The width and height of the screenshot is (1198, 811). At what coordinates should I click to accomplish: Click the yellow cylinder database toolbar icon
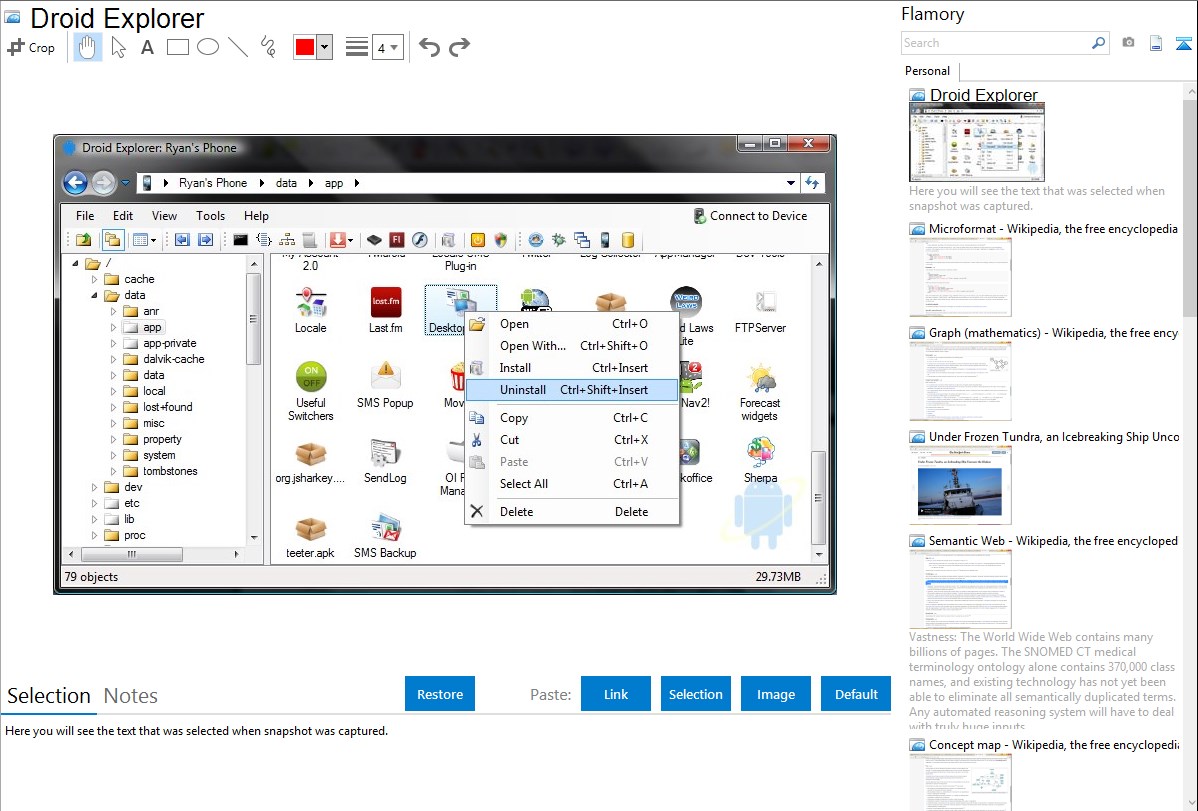point(627,240)
